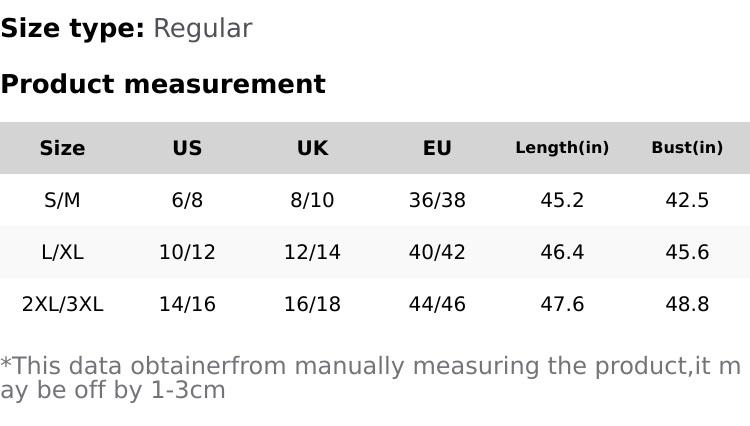Click the 46.4 length value
The width and height of the screenshot is (750, 426).
[562, 252]
